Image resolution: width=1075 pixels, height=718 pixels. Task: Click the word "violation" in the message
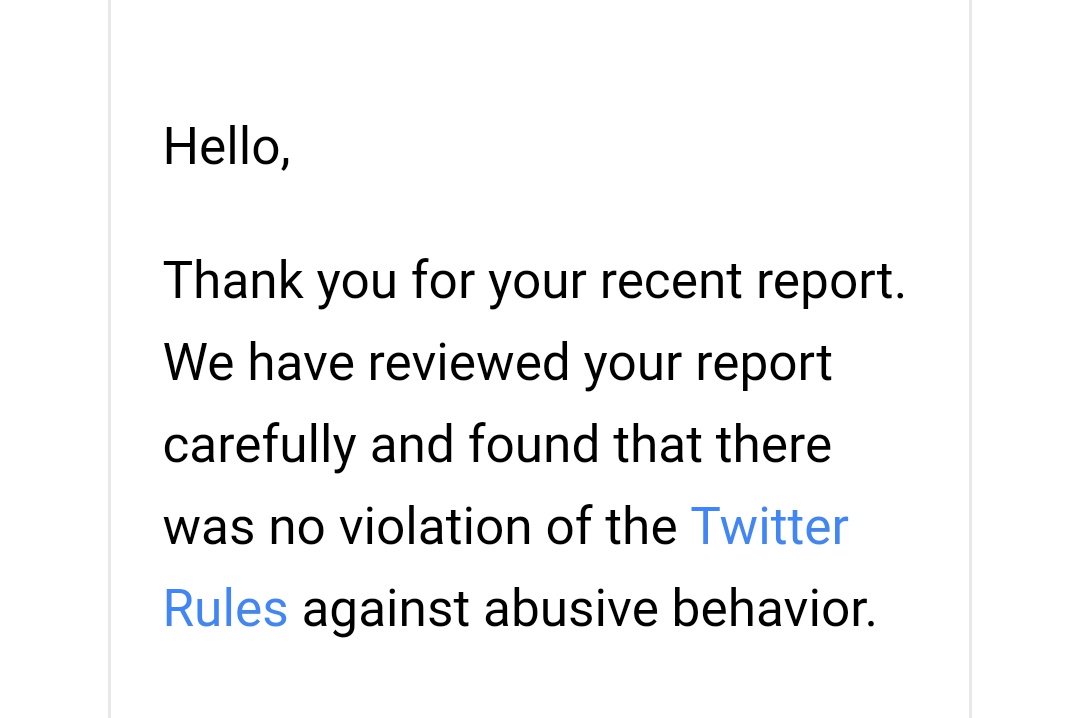(x=435, y=527)
